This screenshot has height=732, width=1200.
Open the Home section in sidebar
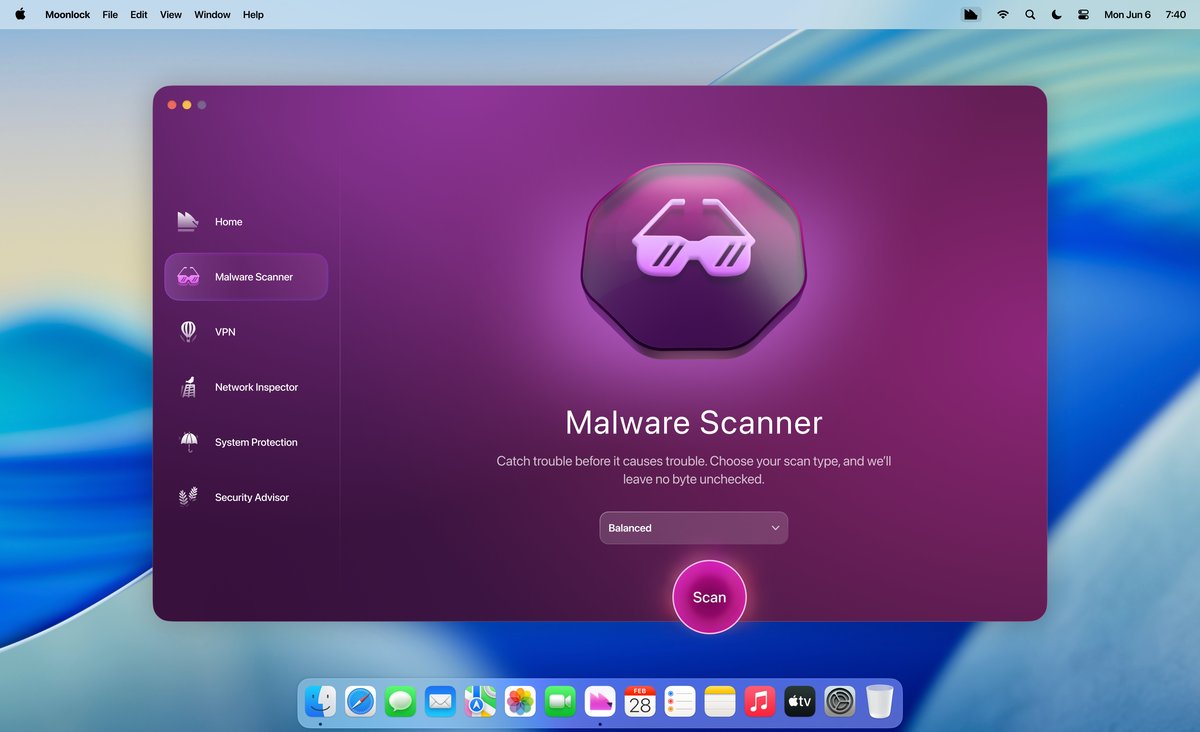(246, 222)
